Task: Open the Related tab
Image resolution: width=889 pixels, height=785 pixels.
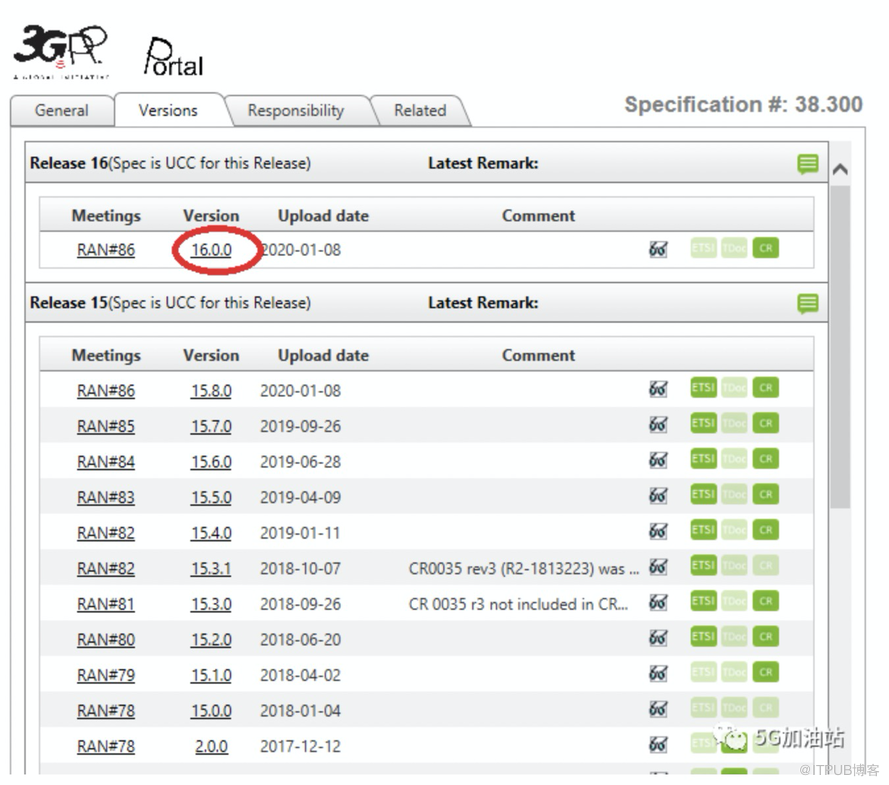Action: point(420,111)
